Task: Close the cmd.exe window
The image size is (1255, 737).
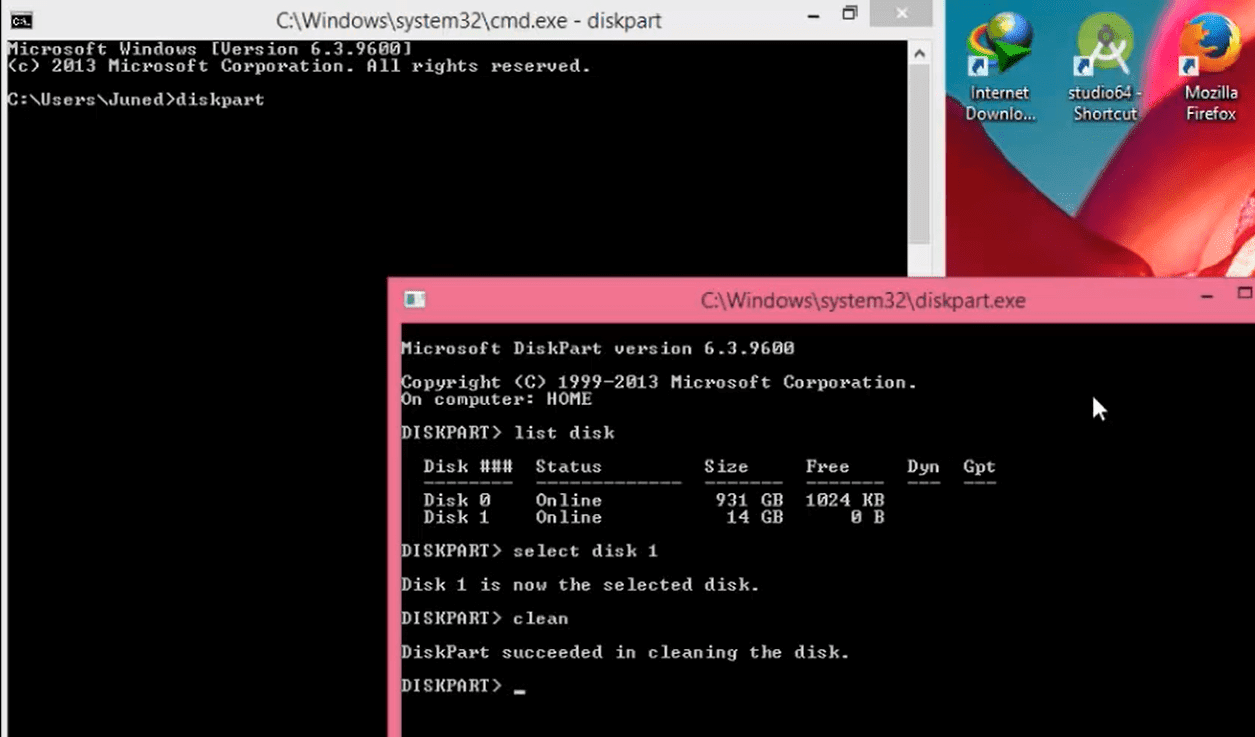Action: 903,14
